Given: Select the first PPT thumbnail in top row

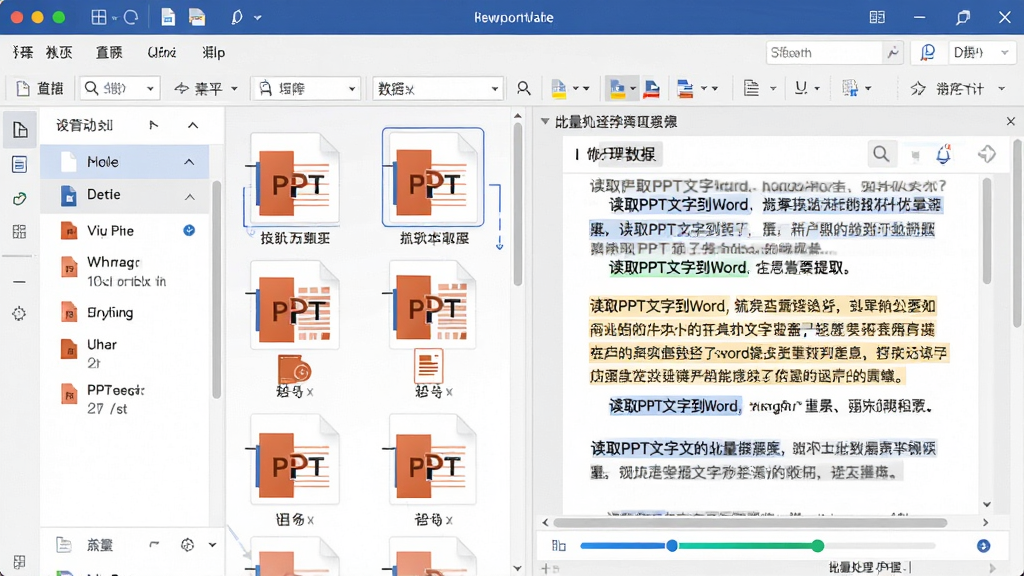Looking at the screenshot, I should (x=295, y=178).
